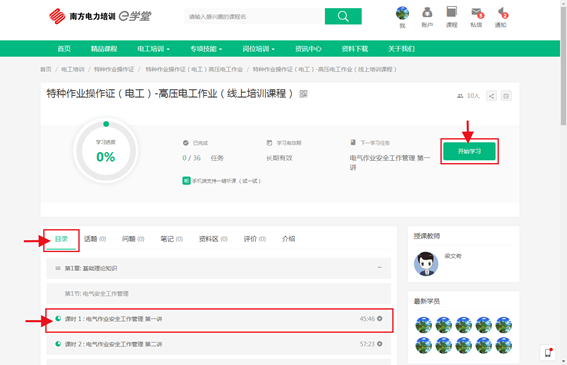Click the 长期有效 validity text
The height and width of the screenshot is (365, 567).
coord(279,158)
